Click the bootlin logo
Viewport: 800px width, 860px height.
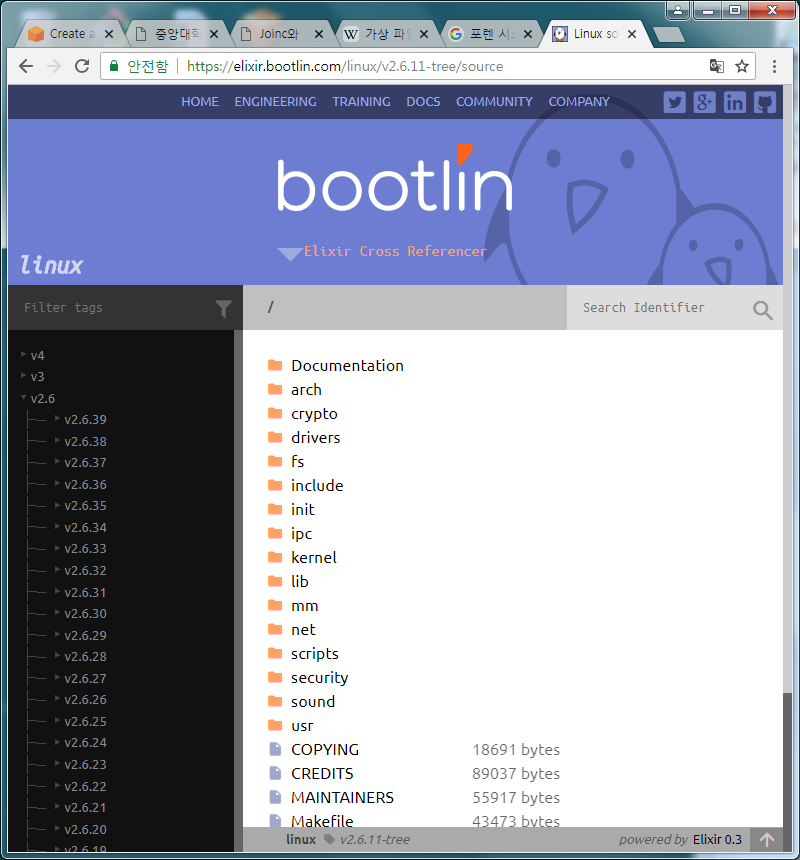tap(395, 178)
